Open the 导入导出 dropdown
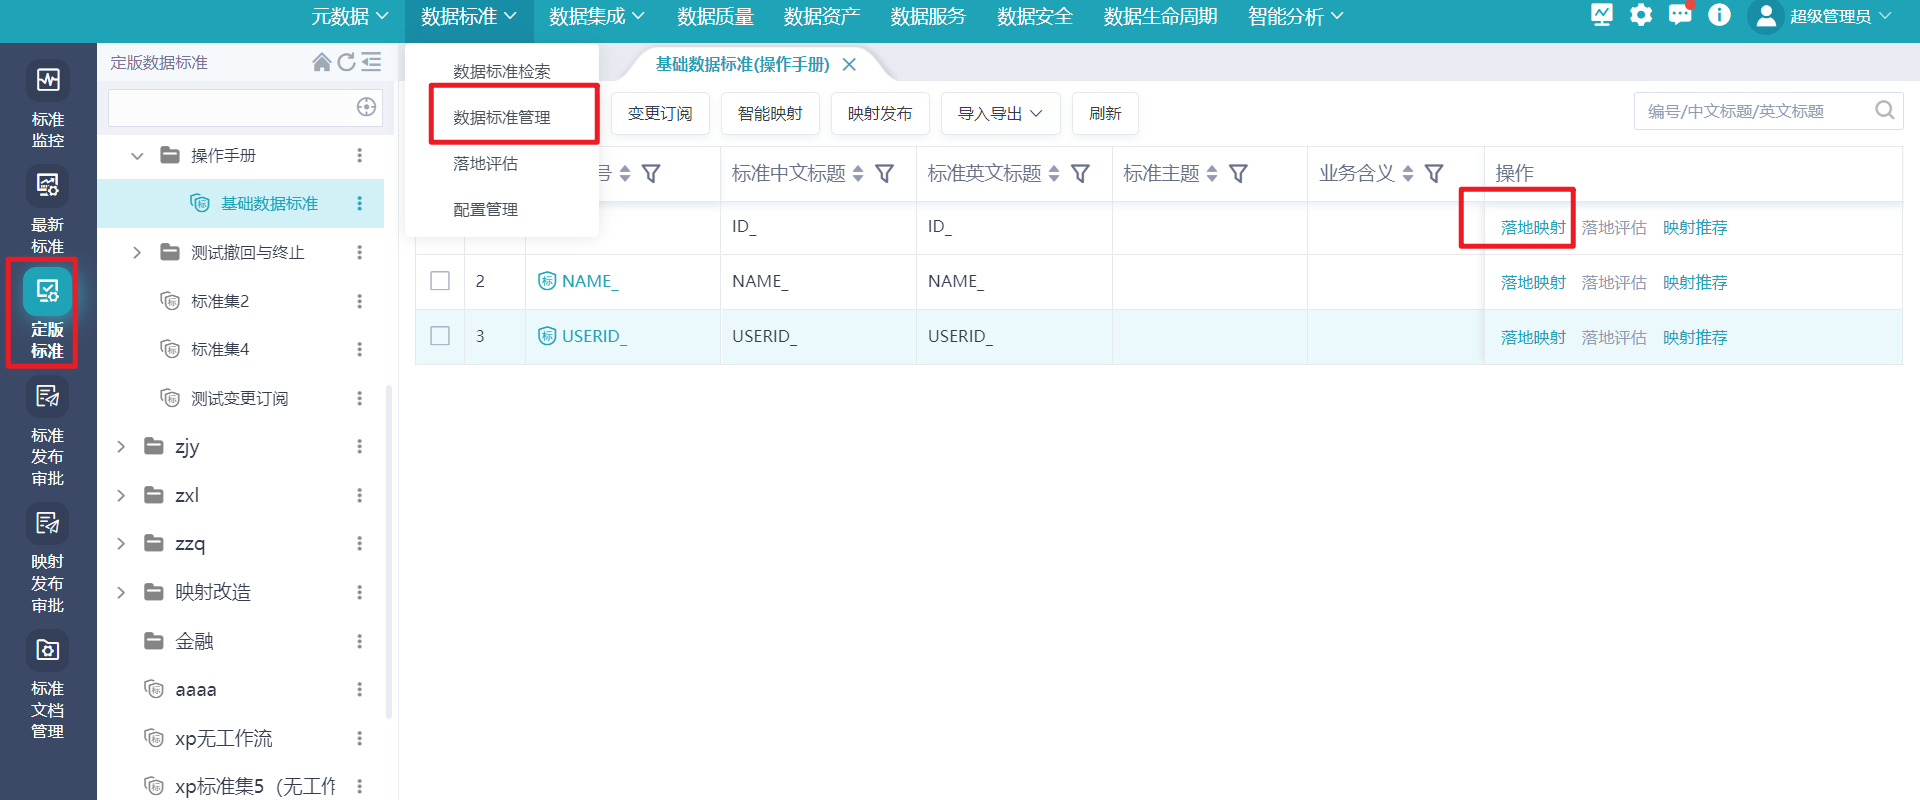This screenshot has height=800, width=1920. (x=999, y=114)
